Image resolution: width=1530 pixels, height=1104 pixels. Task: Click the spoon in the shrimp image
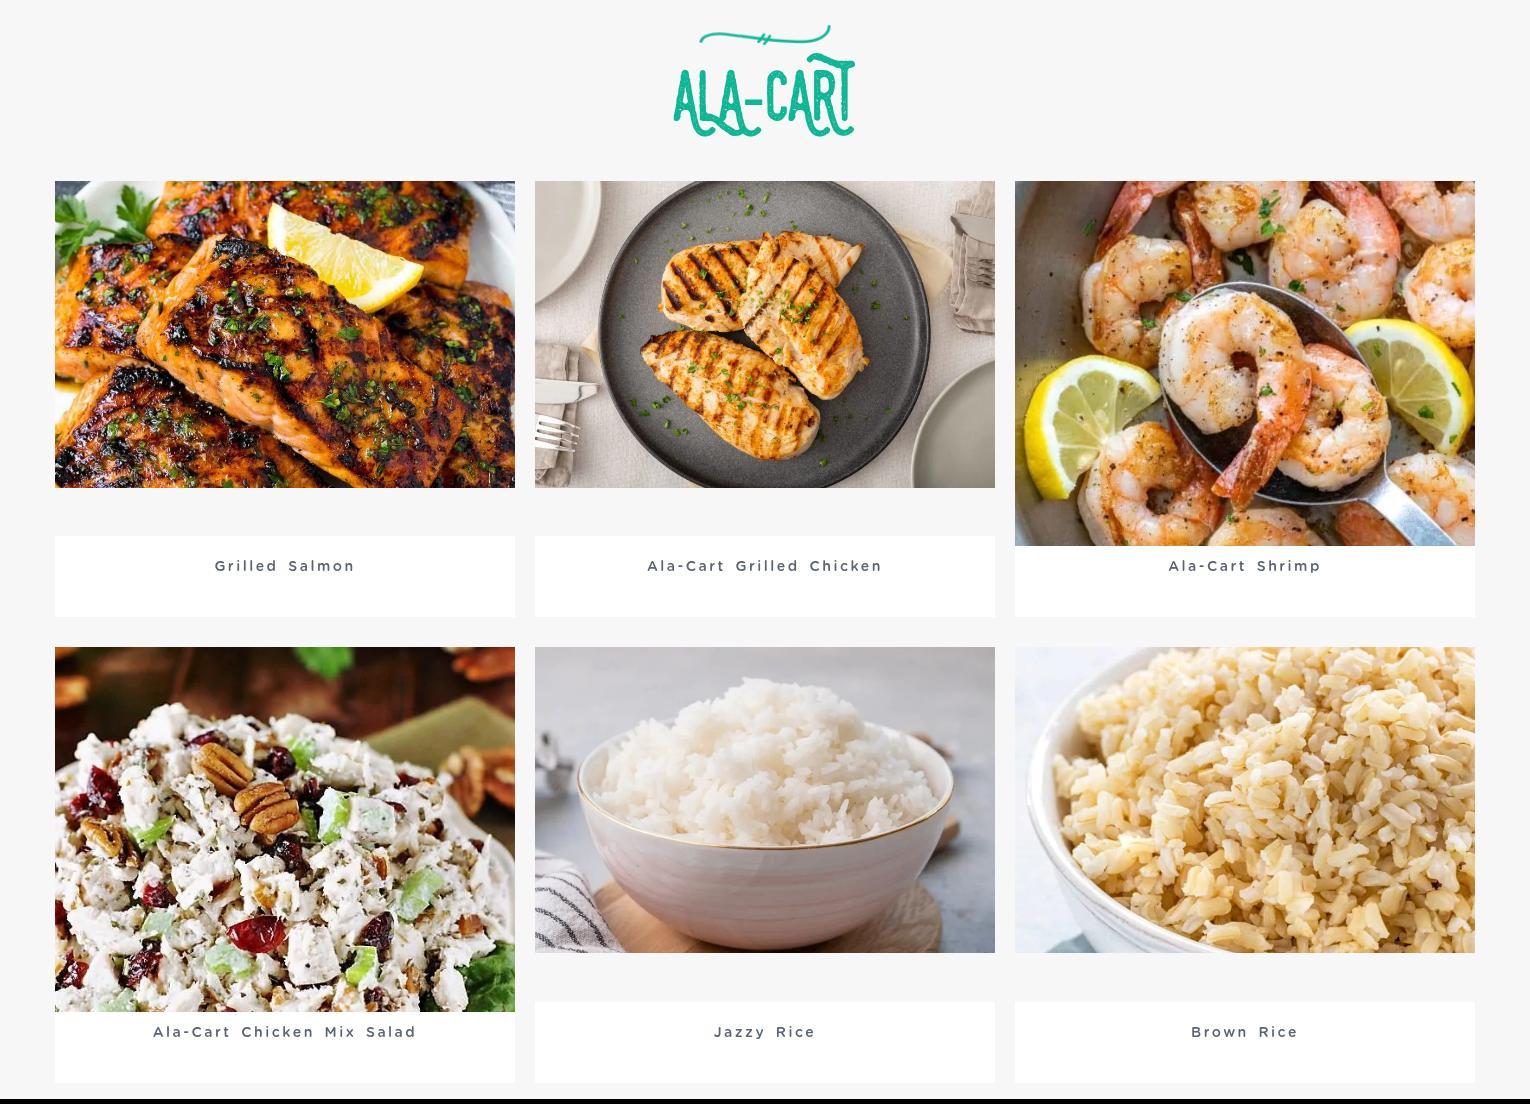point(1300,400)
